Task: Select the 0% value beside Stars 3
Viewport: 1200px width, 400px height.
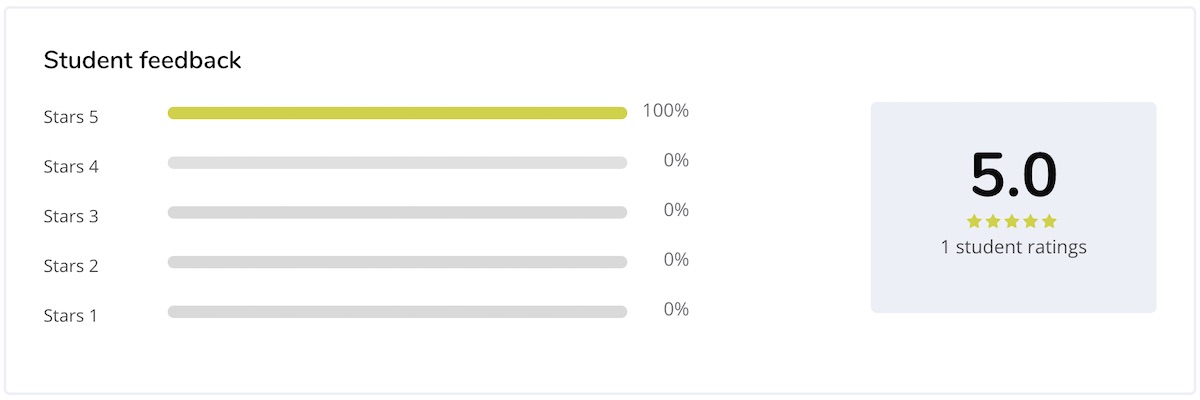Action: pos(676,210)
